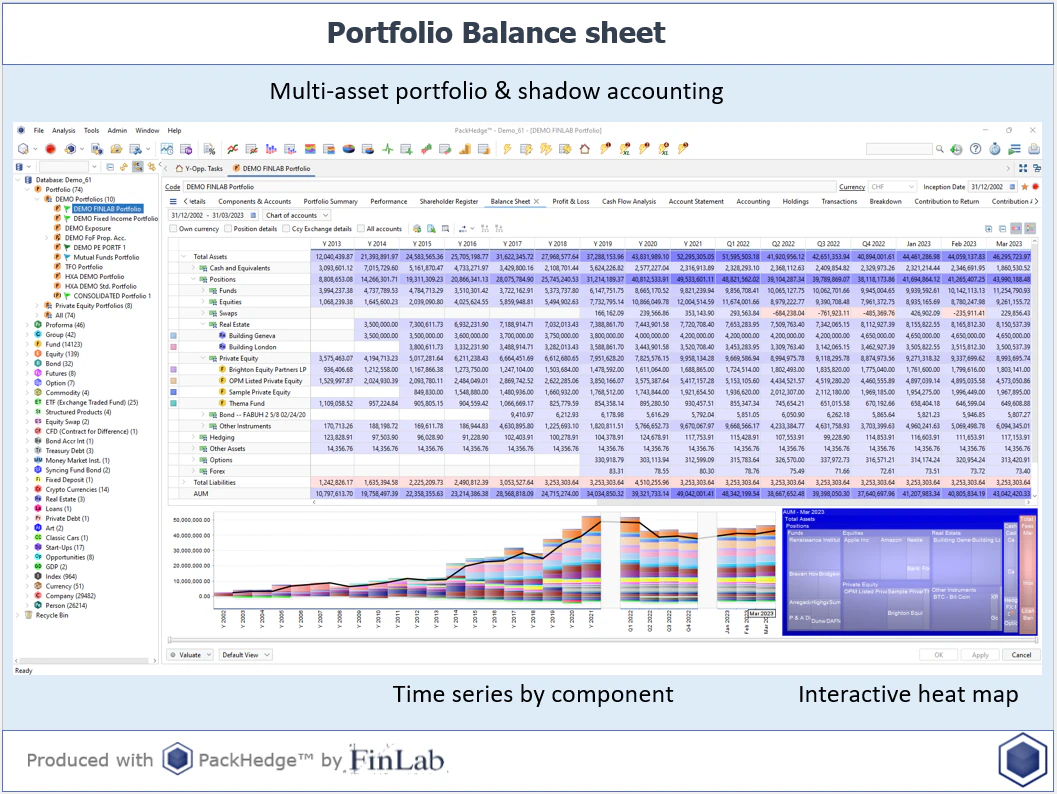Click the calendar icon in the date range field
This screenshot has height=794, width=1057.
click(x=255, y=215)
